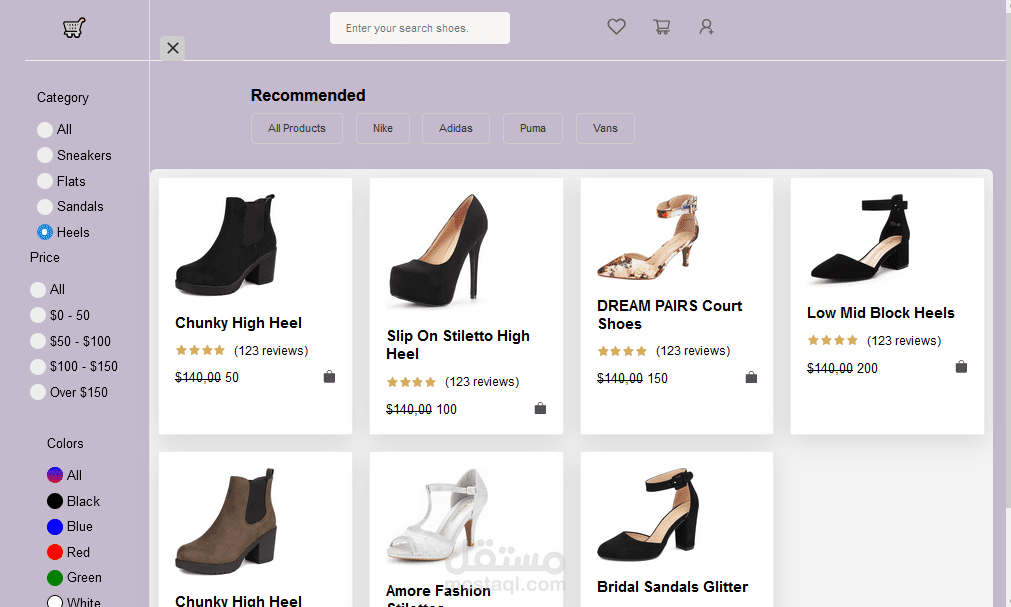This screenshot has height=607, width=1011.
Task: Choose the Sandals category option
Action: pos(45,207)
